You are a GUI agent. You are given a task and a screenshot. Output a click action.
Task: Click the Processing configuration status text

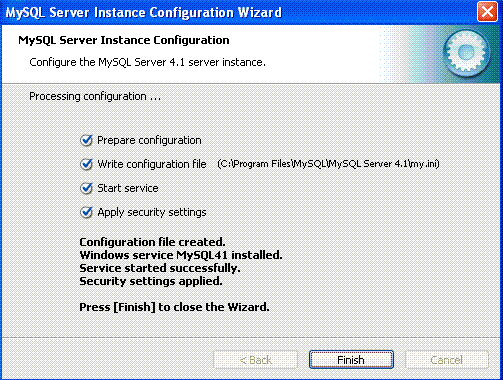95,97
